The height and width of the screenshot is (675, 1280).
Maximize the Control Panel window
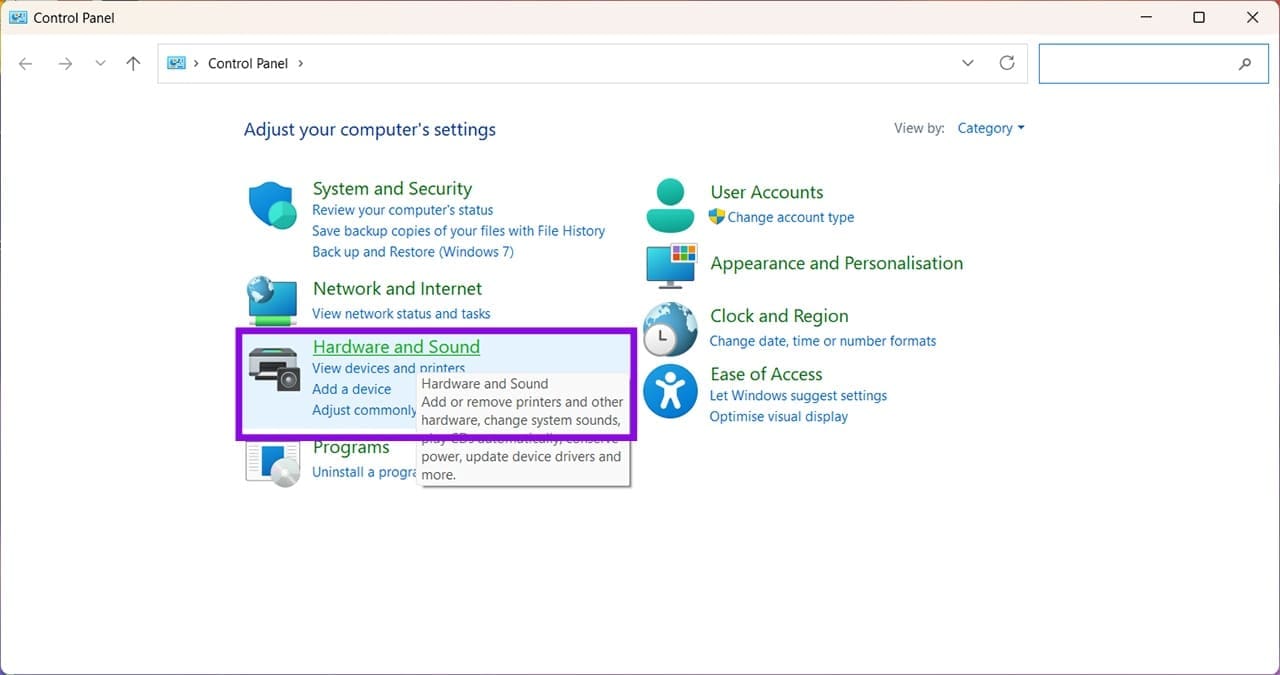(x=1199, y=17)
